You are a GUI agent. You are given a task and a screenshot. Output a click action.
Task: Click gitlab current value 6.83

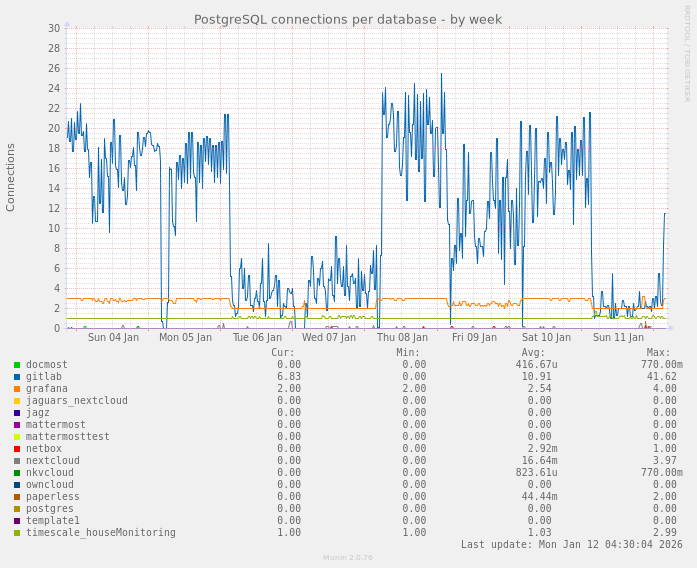289,376
